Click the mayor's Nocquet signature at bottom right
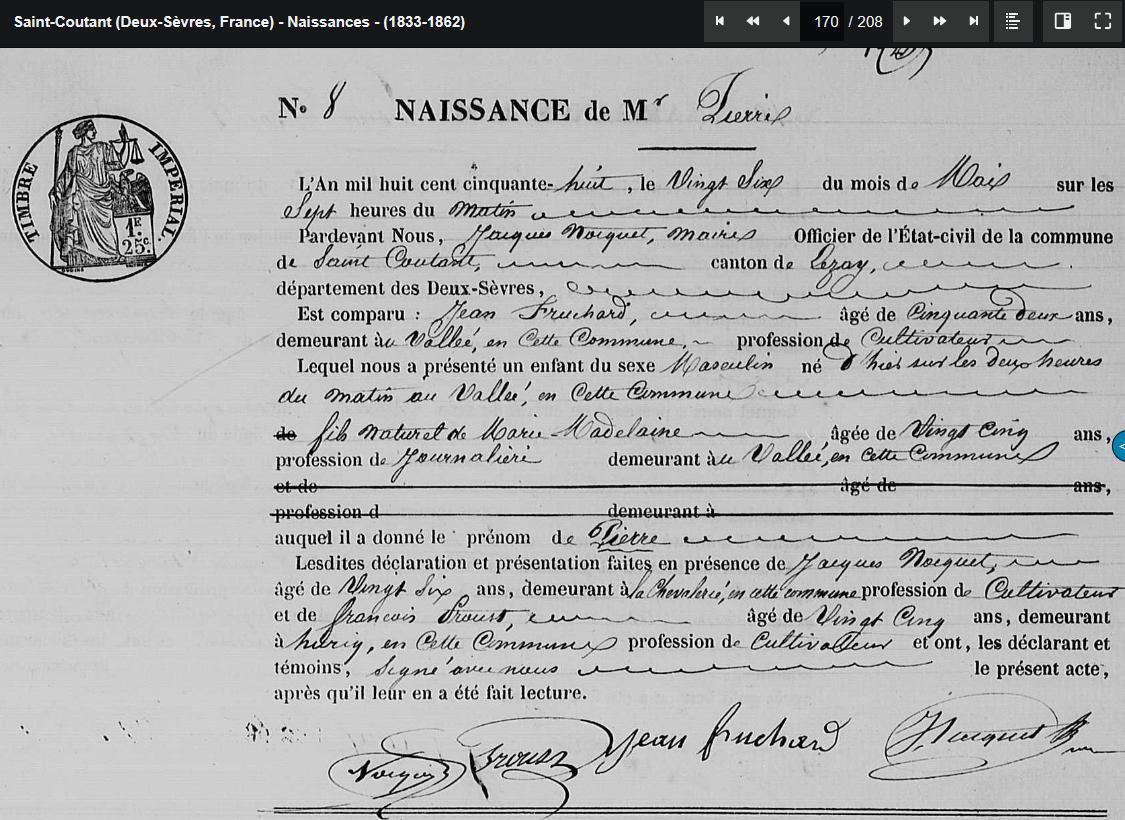This screenshot has width=1125, height=820. [x=985, y=738]
